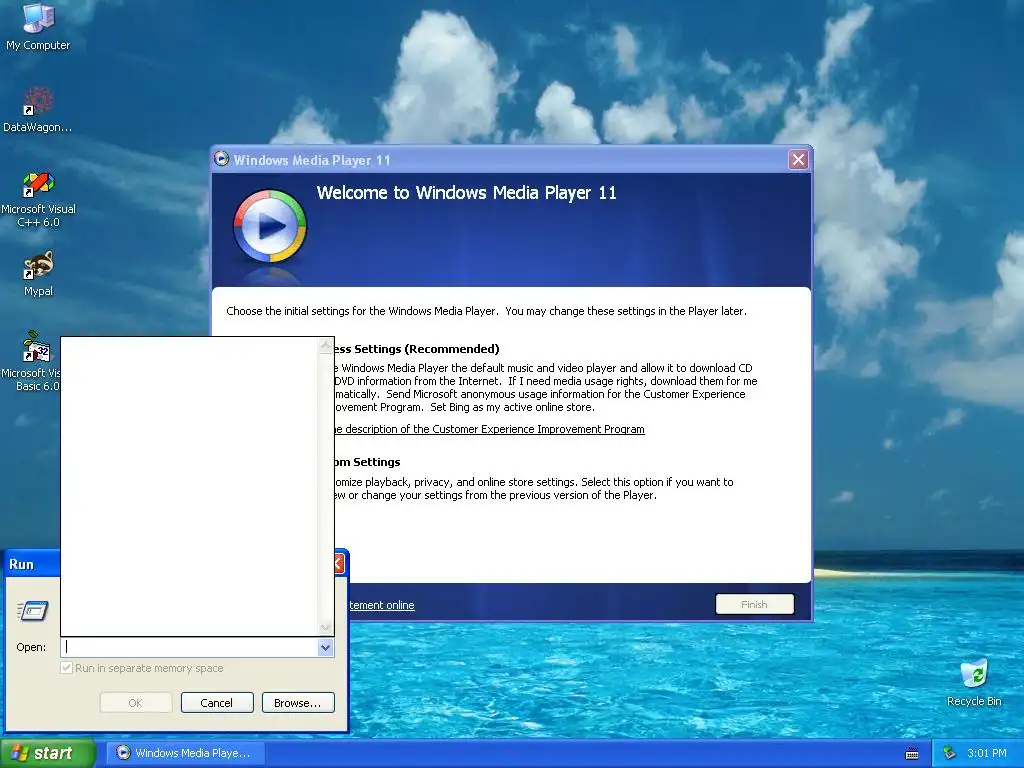Open the privacy statement online link

pyautogui.click(x=382, y=605)
